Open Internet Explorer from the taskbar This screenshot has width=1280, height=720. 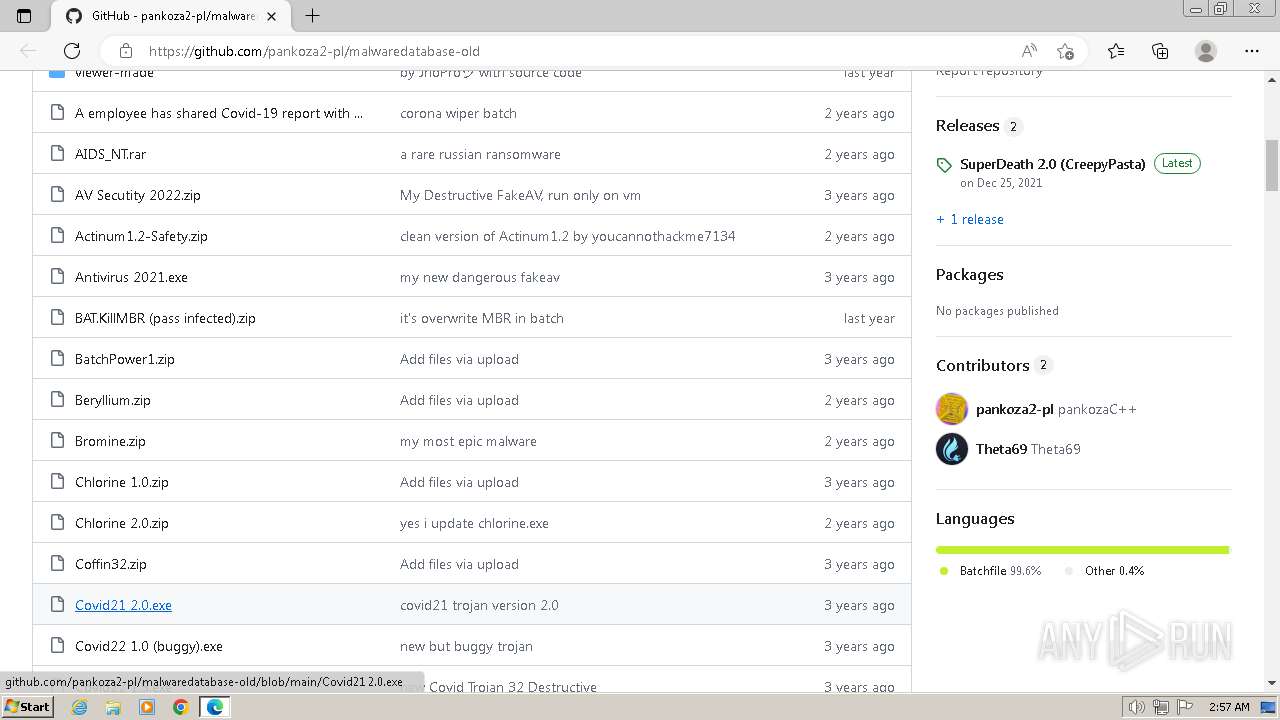tap(80, 707)
